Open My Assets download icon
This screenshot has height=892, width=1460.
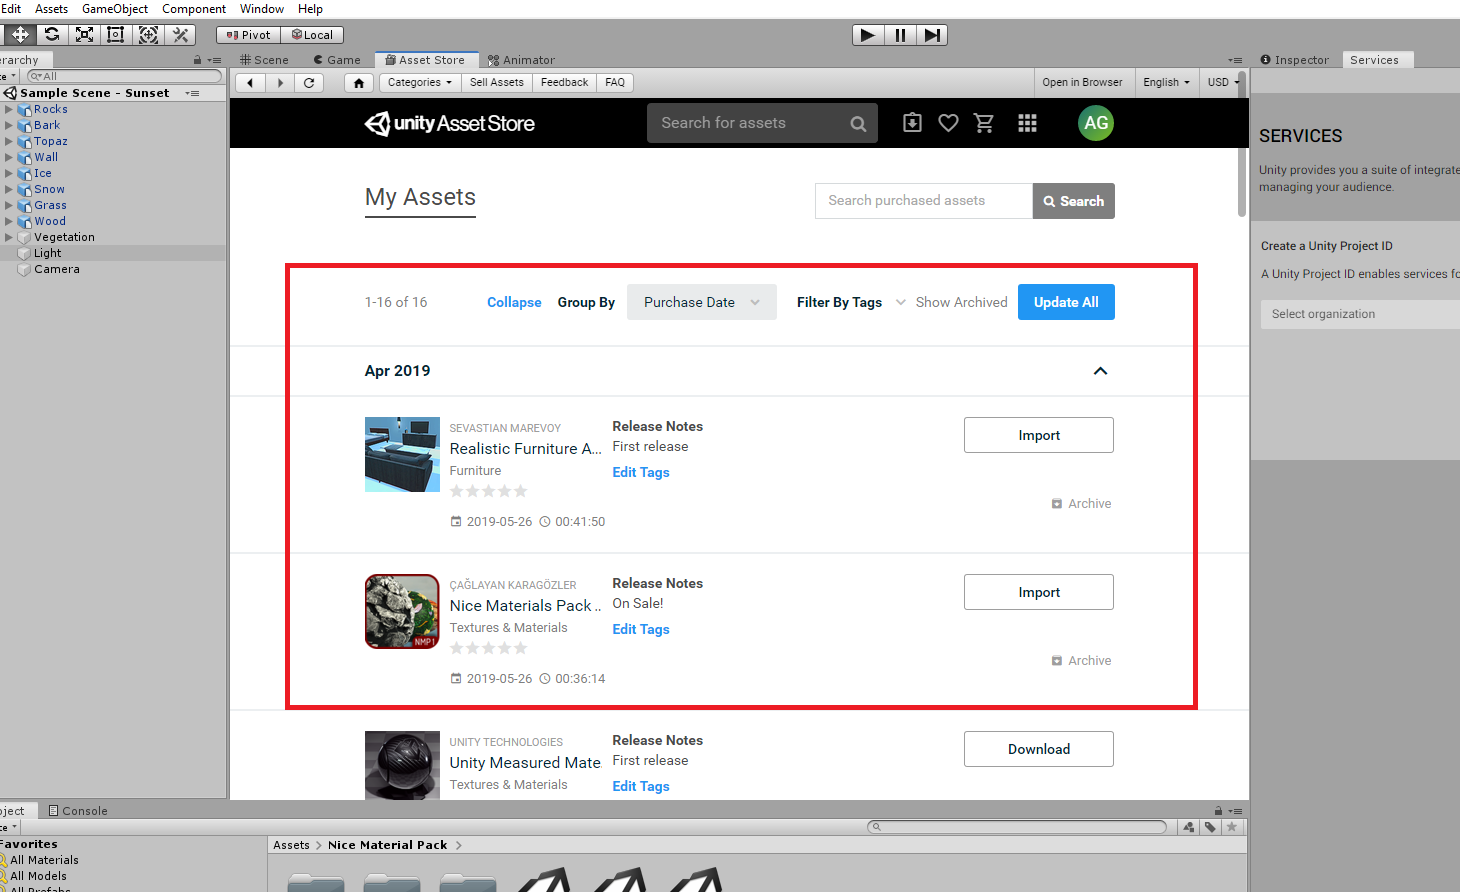coord(912,123)
